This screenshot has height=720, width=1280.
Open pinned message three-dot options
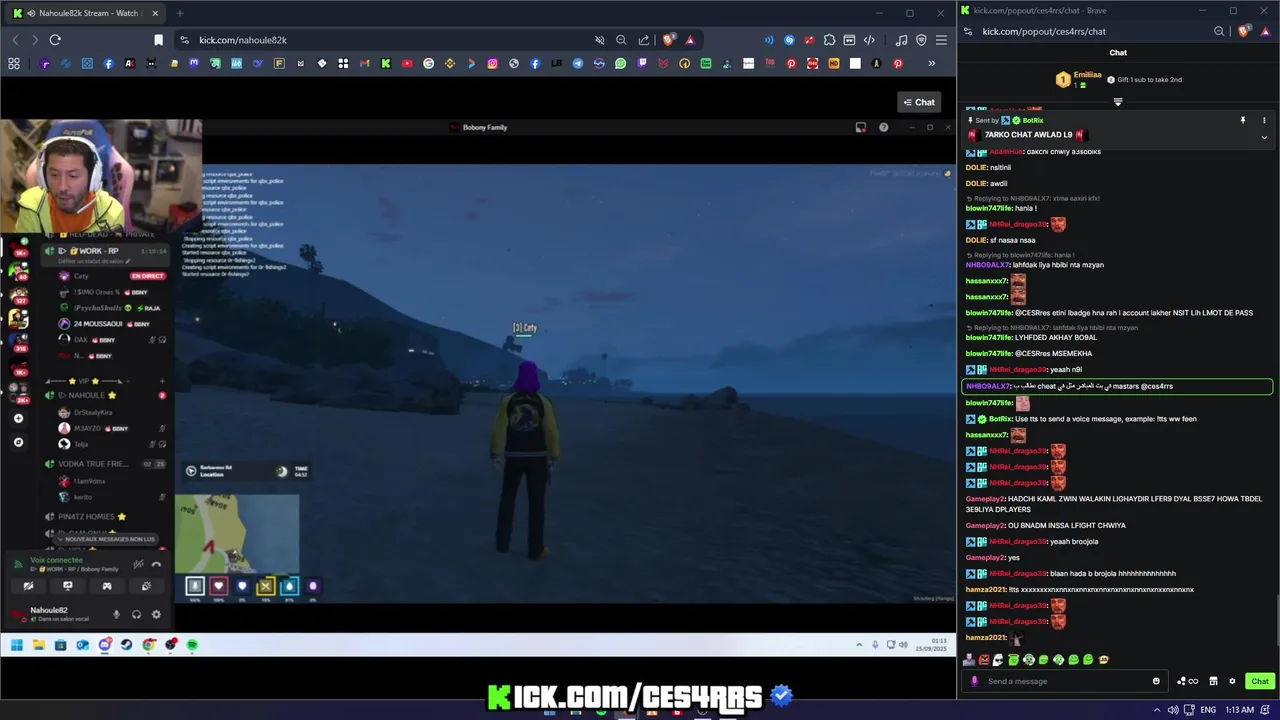[1264, 120]
